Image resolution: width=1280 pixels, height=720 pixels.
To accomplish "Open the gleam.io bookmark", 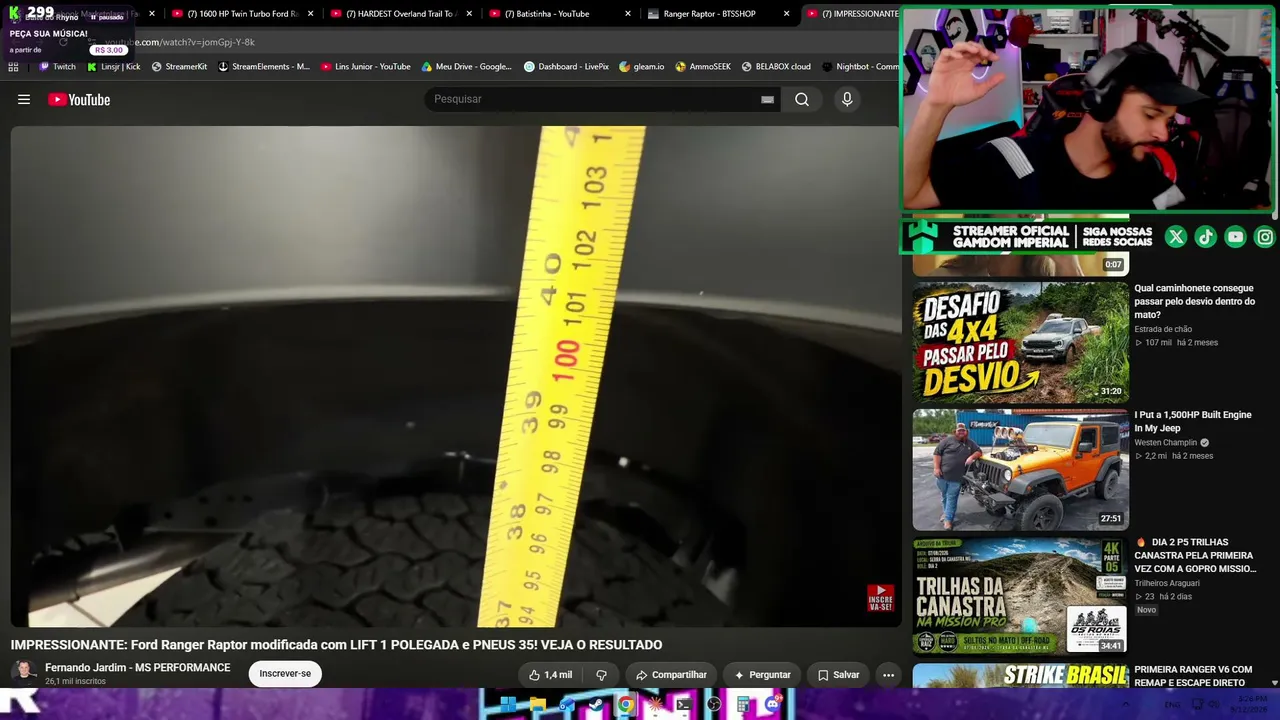I will click(642, 67).
